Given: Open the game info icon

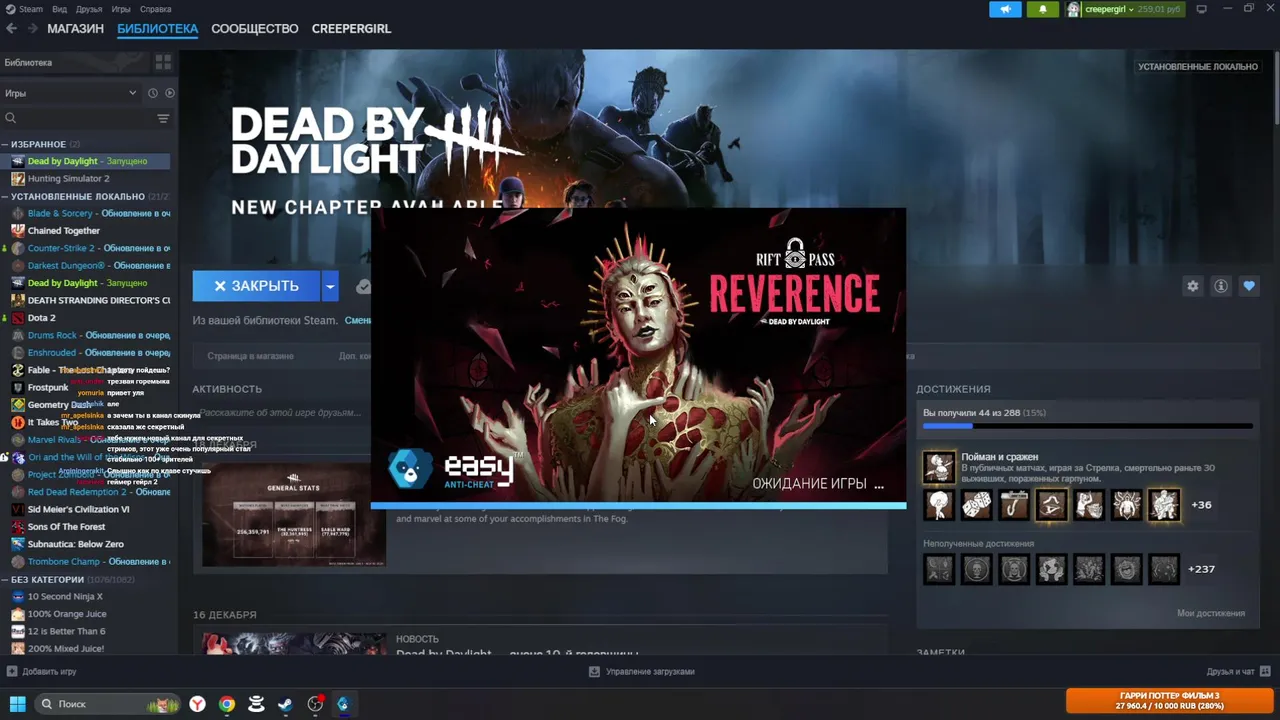Looking at the screenshot, I should point(1221,286).
